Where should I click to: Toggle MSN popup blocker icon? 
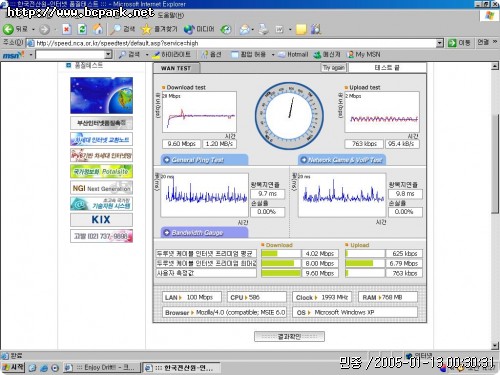(235, 54)
